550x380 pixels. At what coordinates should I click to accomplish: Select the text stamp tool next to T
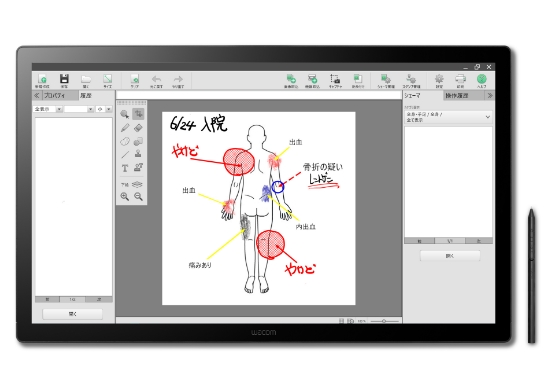coord(138,168)
